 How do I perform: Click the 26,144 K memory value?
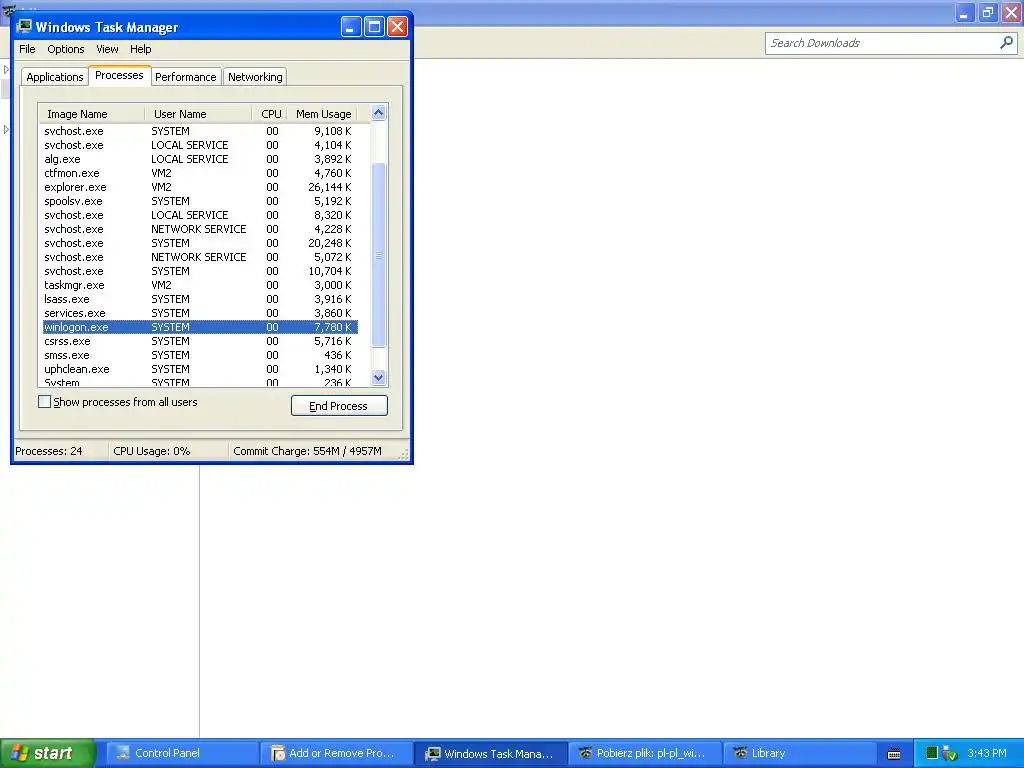click(x=329, y=187)
